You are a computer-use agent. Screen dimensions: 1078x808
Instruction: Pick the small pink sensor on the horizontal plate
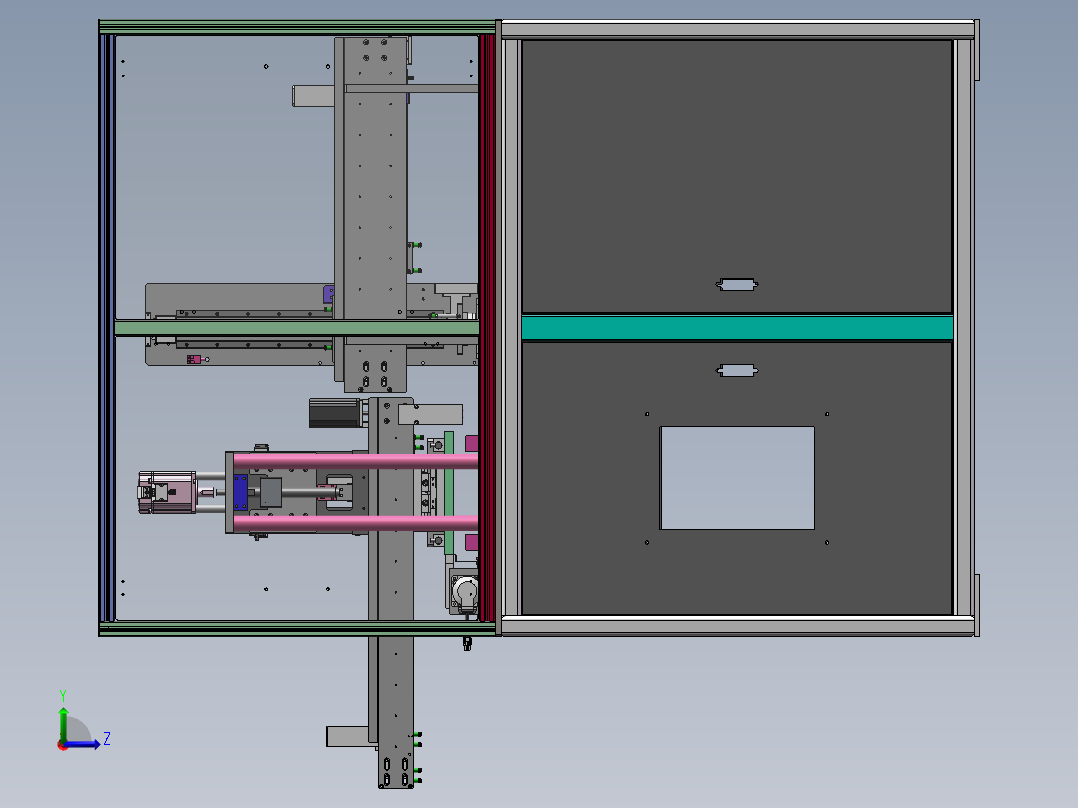point(195,359)
